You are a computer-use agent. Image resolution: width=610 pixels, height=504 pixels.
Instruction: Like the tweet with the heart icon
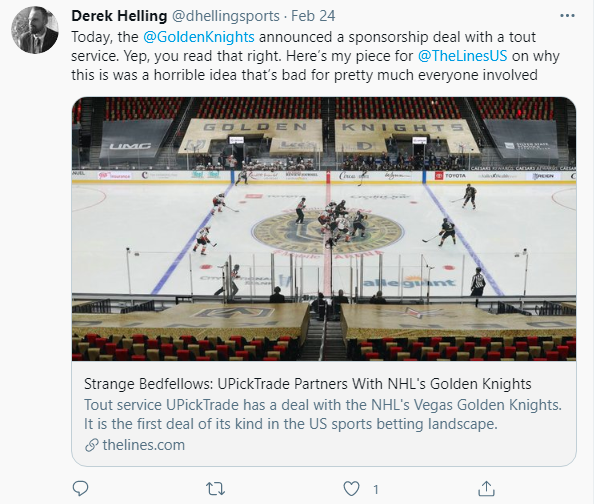tap(351, 490)
